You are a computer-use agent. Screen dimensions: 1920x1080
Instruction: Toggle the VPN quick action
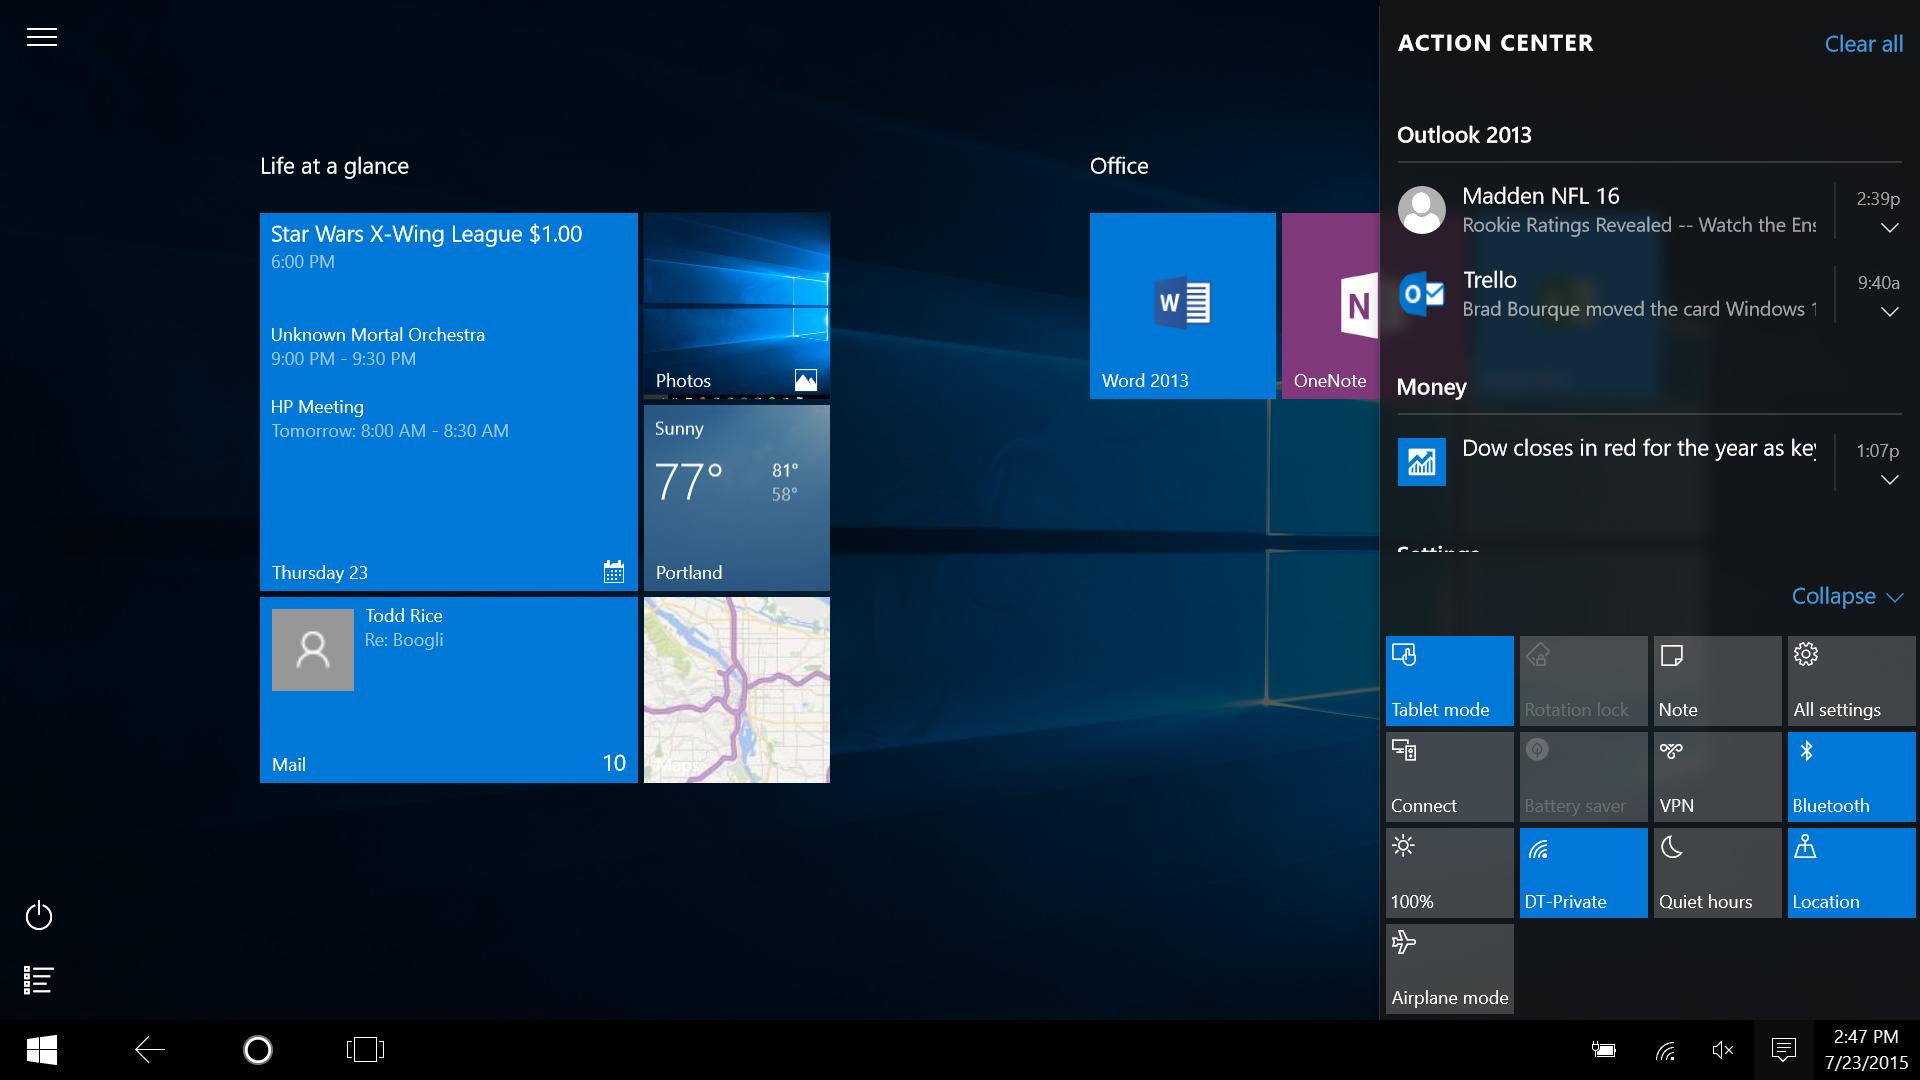(x=1718, y=777)
